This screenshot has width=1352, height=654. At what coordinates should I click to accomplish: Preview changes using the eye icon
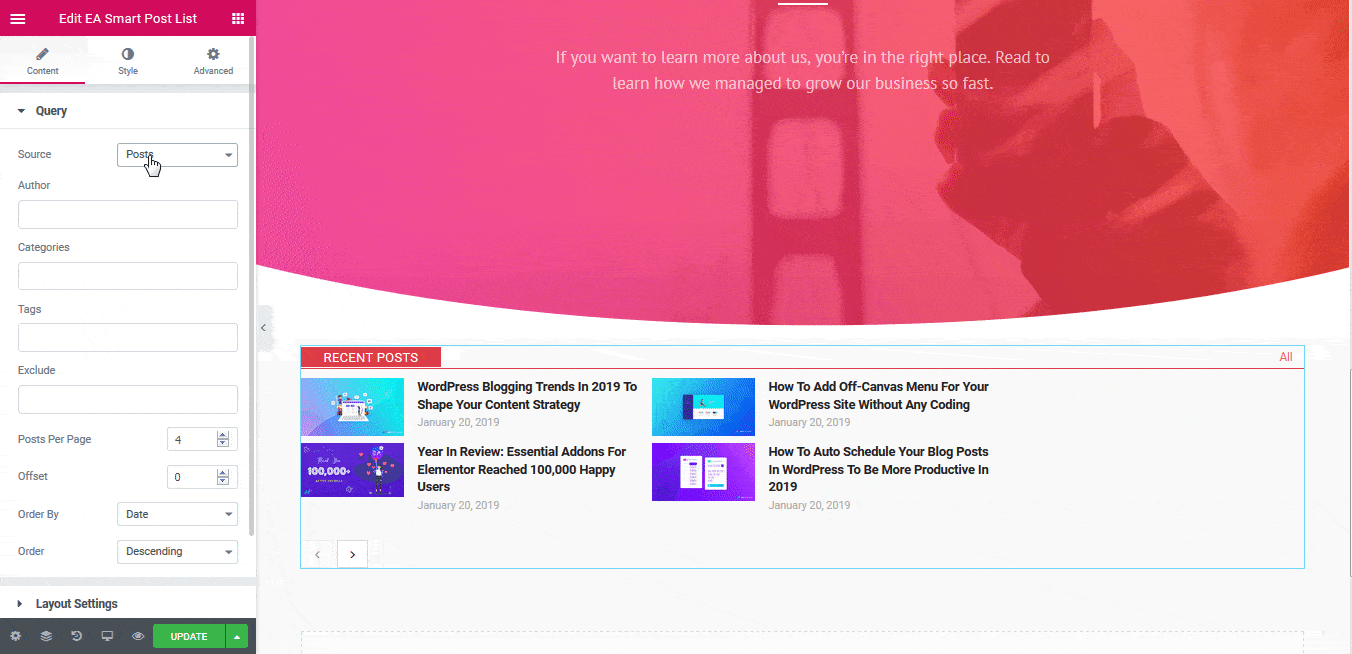click(x=137, y=636)
